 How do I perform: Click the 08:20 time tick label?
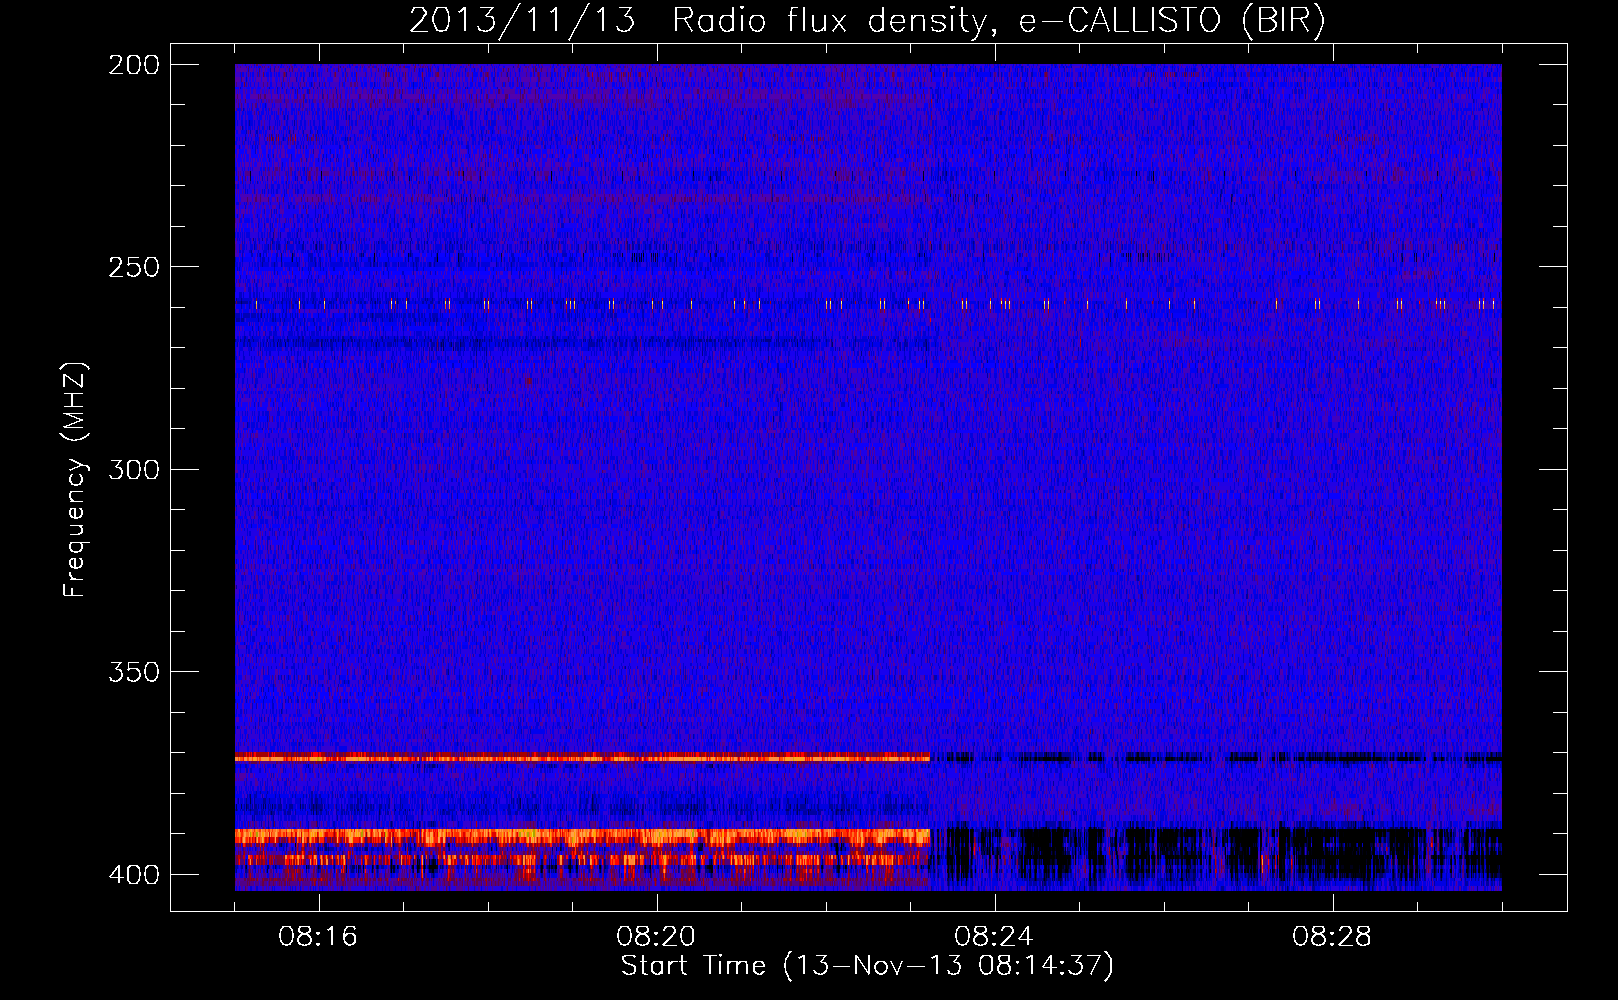(x=656, y=937)
